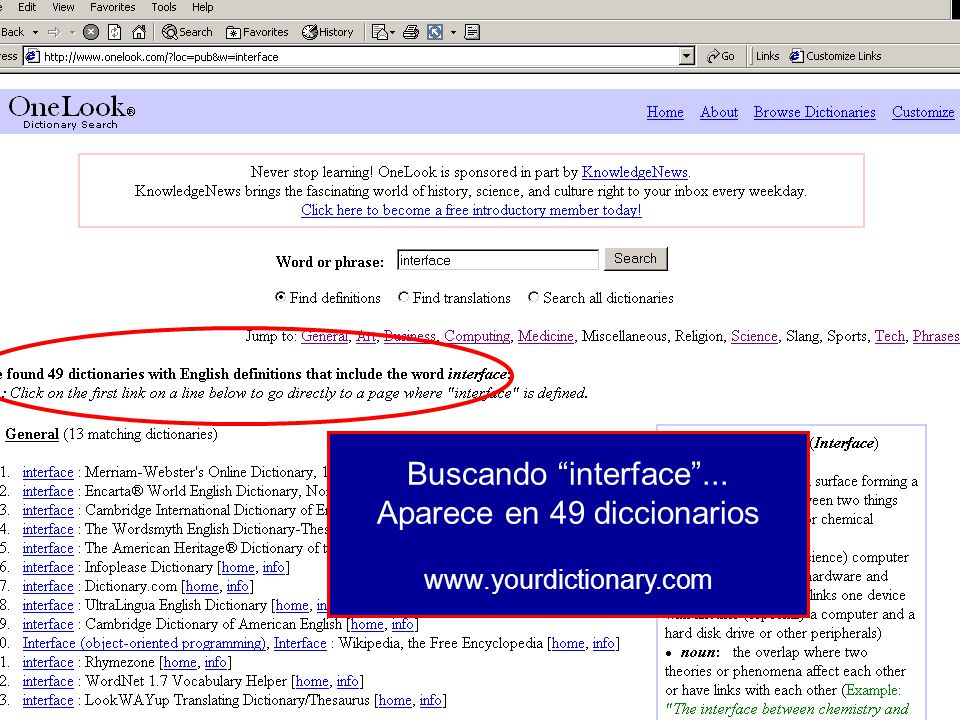960x720 pixels.
Task: Show the History pane from the toolbar
Action: 328,32
